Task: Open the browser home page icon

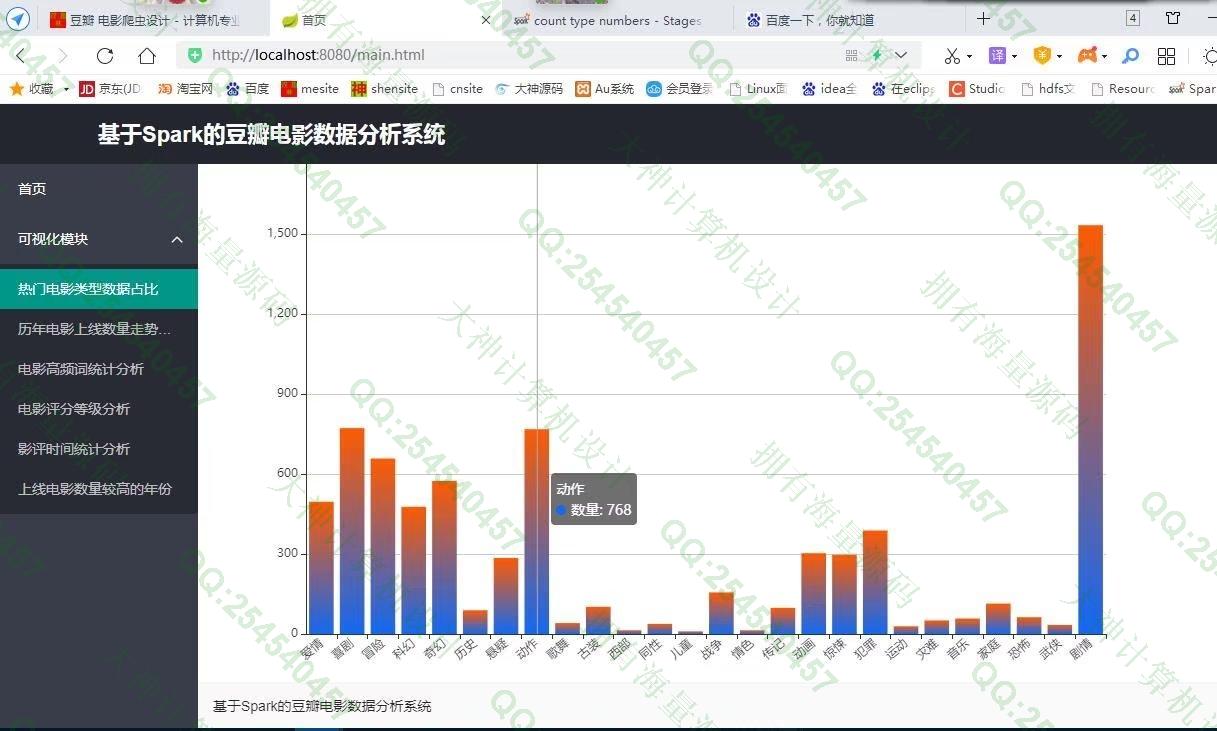Action: pos(147,56)
